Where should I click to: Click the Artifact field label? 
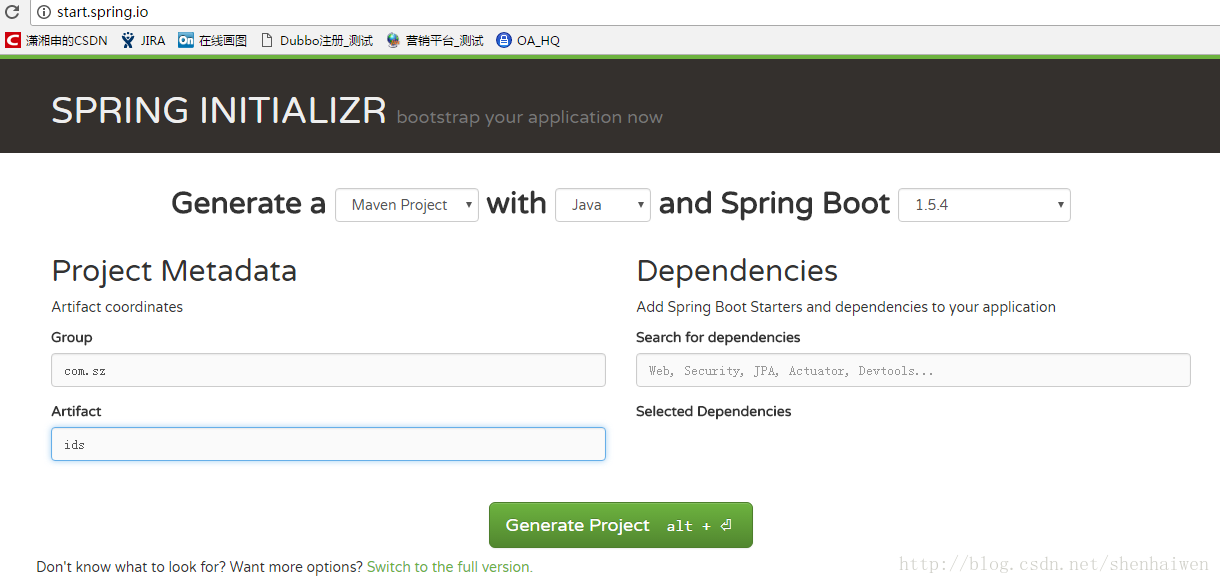tap(76, 411)
